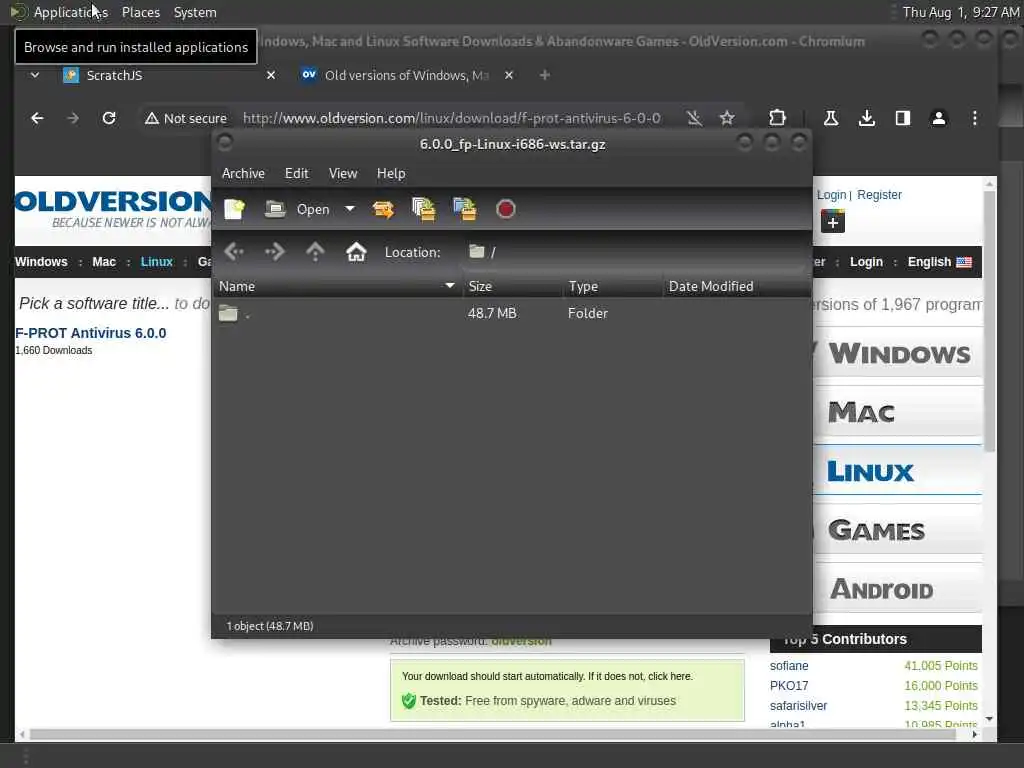
Task: Click the large WINDOWS category button
Action: click(899, 353)
